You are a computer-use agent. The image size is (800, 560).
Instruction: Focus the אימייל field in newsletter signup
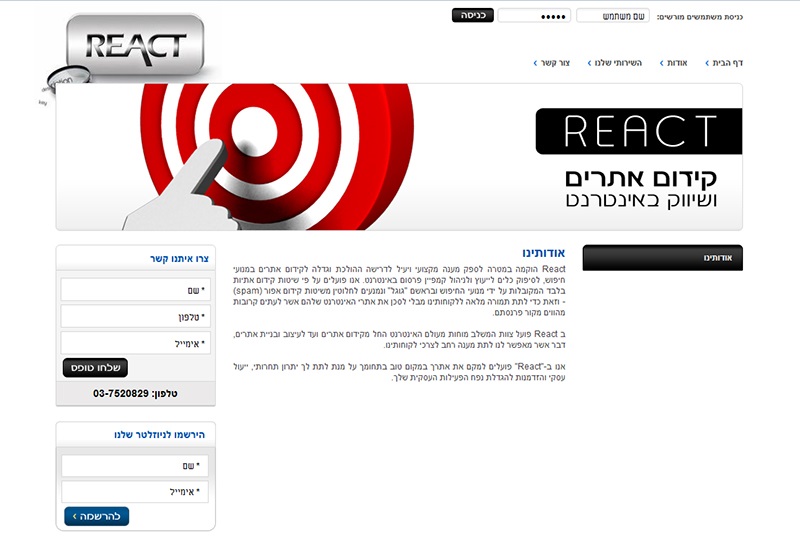point(135,491)
